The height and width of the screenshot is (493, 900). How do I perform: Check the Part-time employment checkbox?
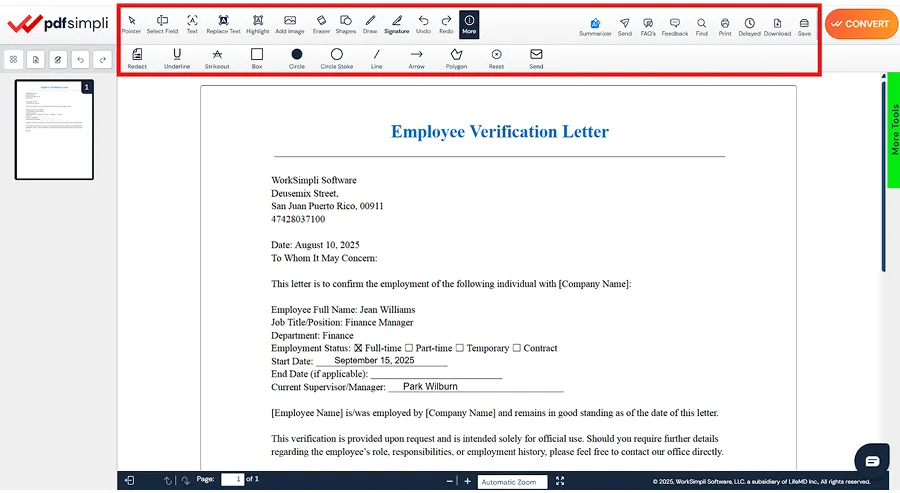click(408, 348)
